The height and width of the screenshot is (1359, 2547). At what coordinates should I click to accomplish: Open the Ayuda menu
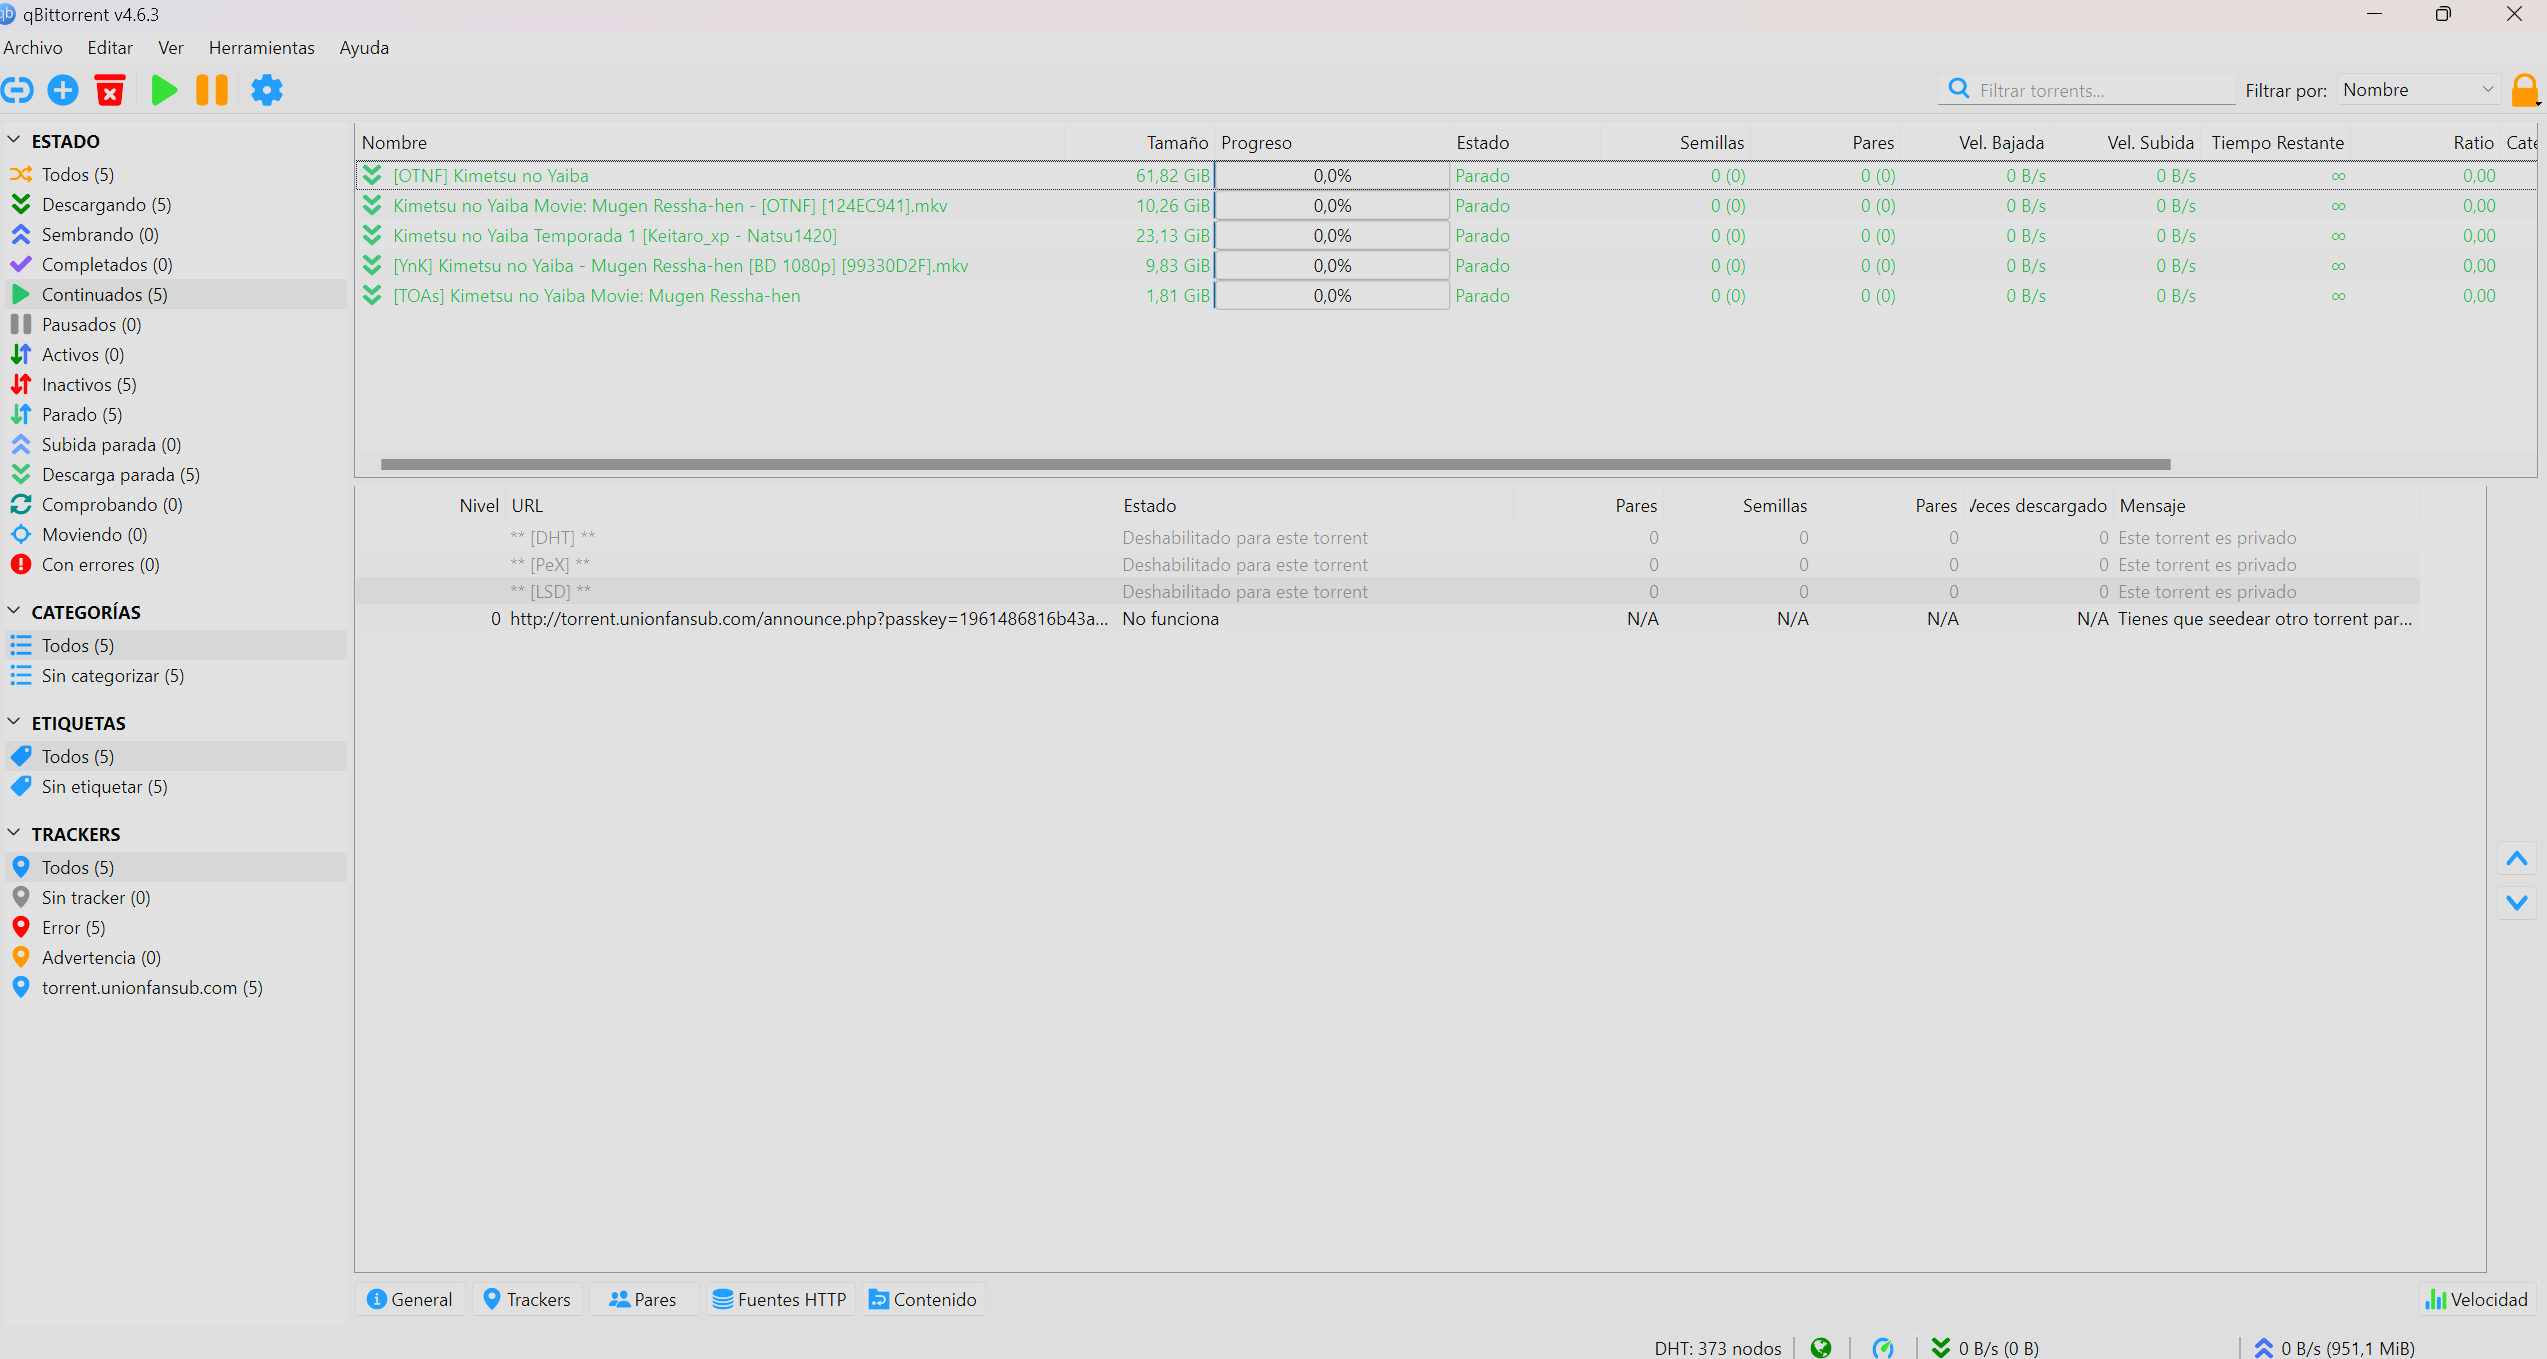coord(364,48)
